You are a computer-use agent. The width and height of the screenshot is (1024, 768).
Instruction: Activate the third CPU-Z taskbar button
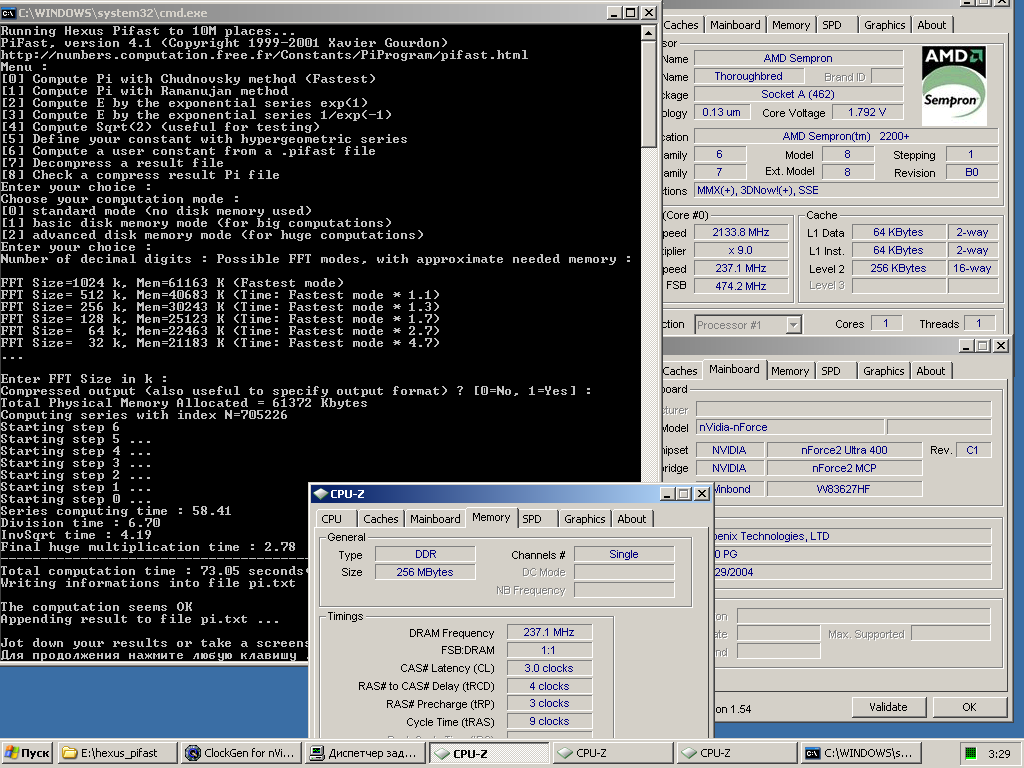(737, 753)
